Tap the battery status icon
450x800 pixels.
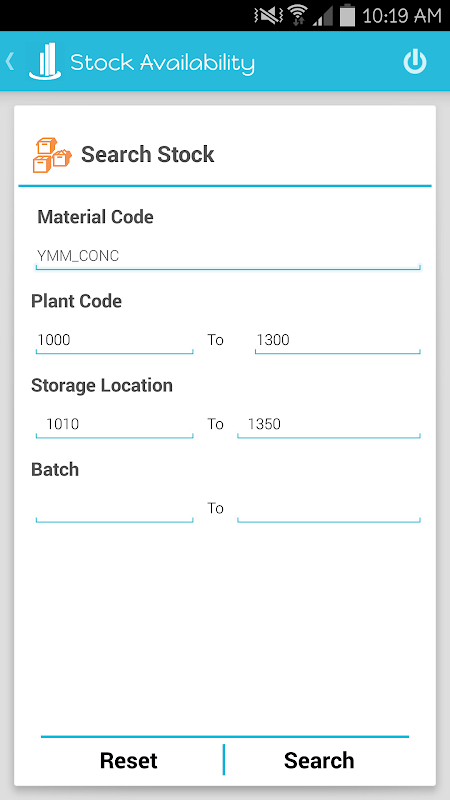(347, 15)
